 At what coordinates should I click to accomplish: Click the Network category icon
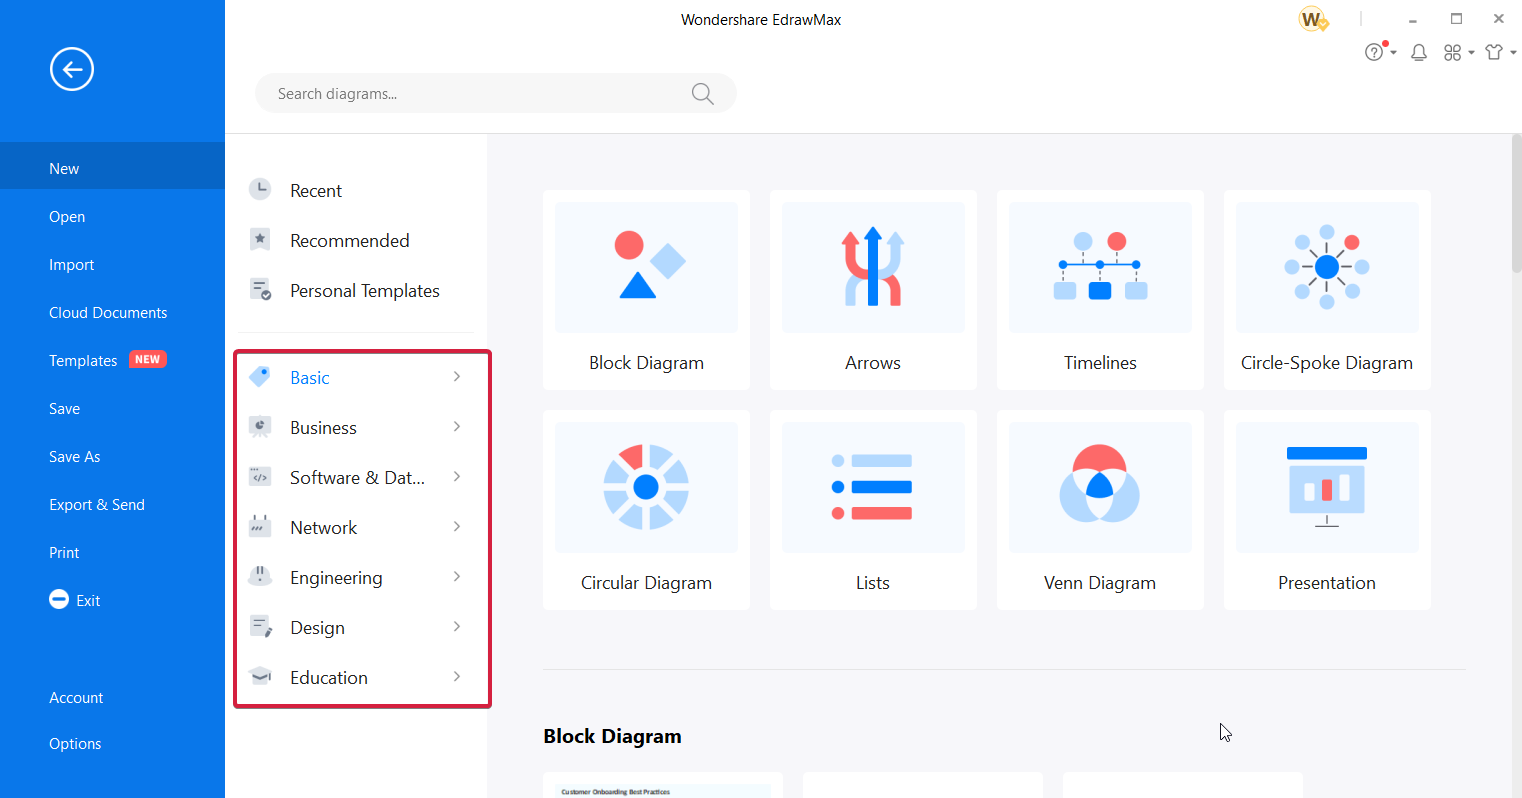click(260, 526)
